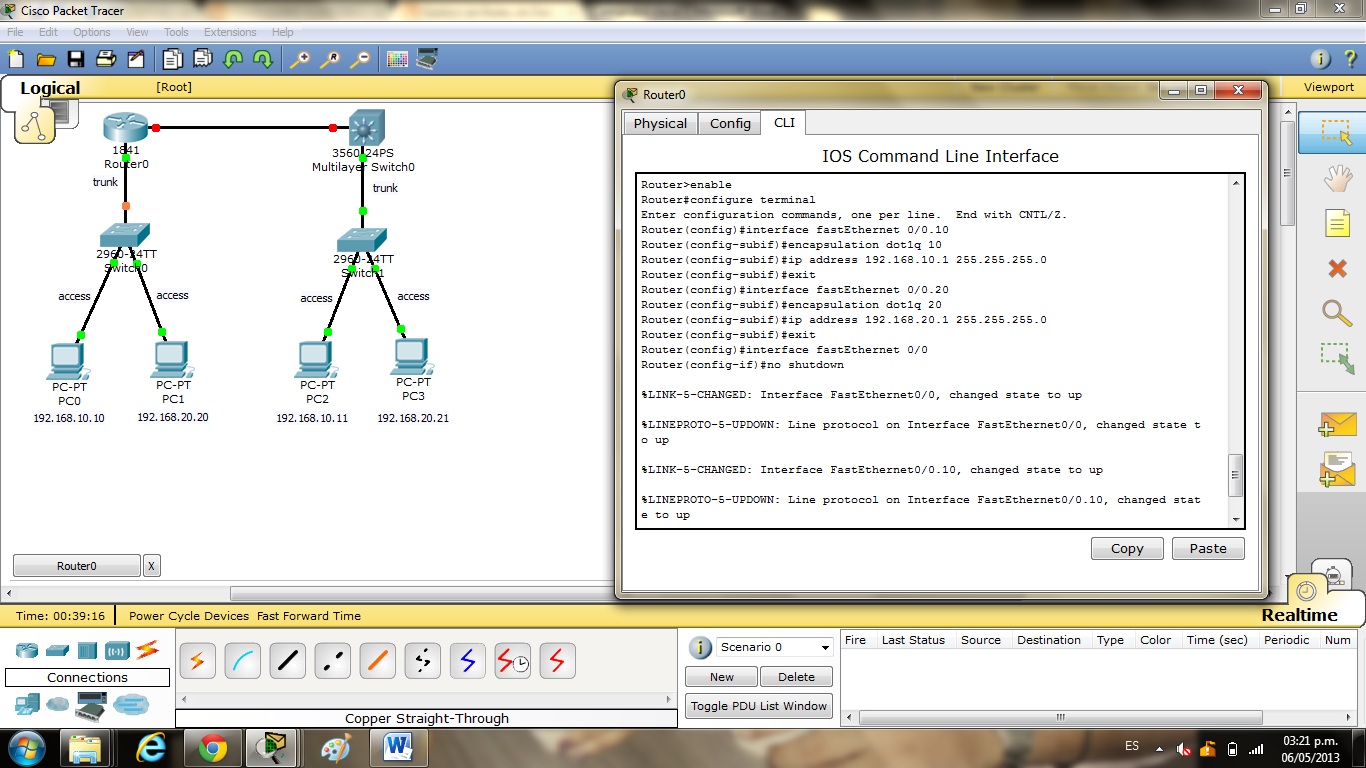The width and height of the screenshot is (1366, 768).
Task: Pick the Phone cable connection
Action: pos(422,661)
